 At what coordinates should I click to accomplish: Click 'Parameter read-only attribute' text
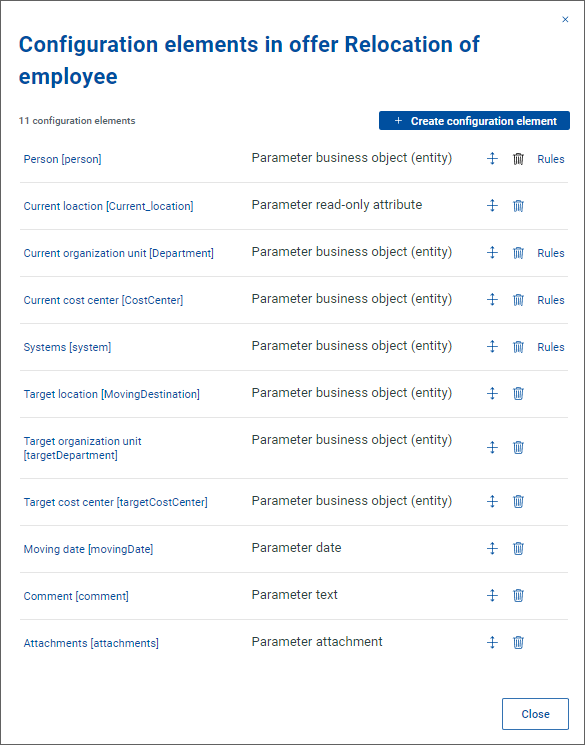[336, 205]
